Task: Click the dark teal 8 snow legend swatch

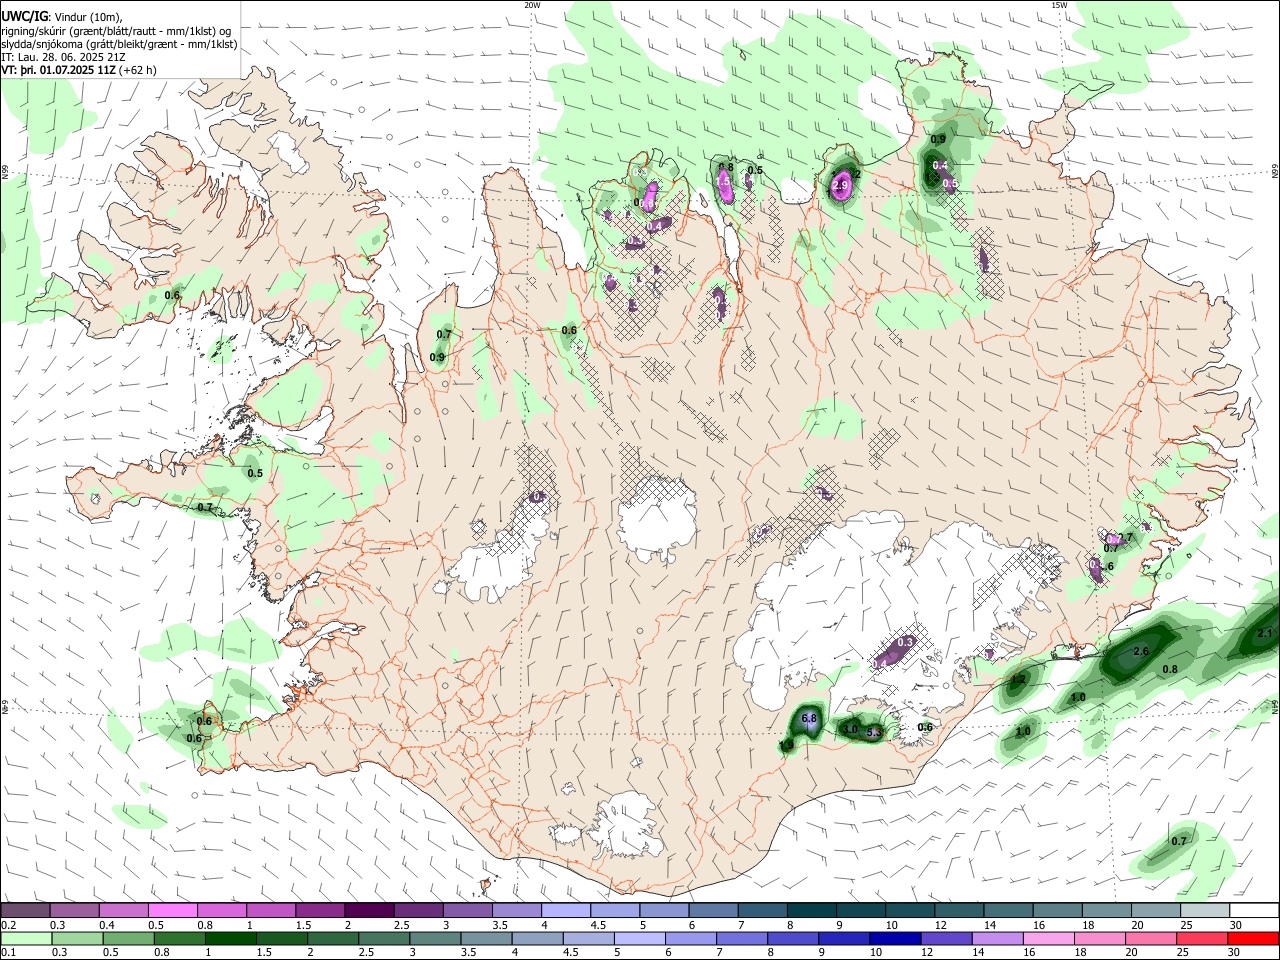Action: (x=811, y=911)
